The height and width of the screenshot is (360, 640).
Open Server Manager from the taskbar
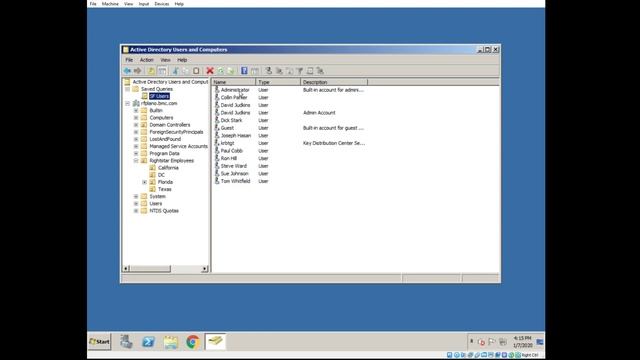pyautogui.click(x=126, y=342)
